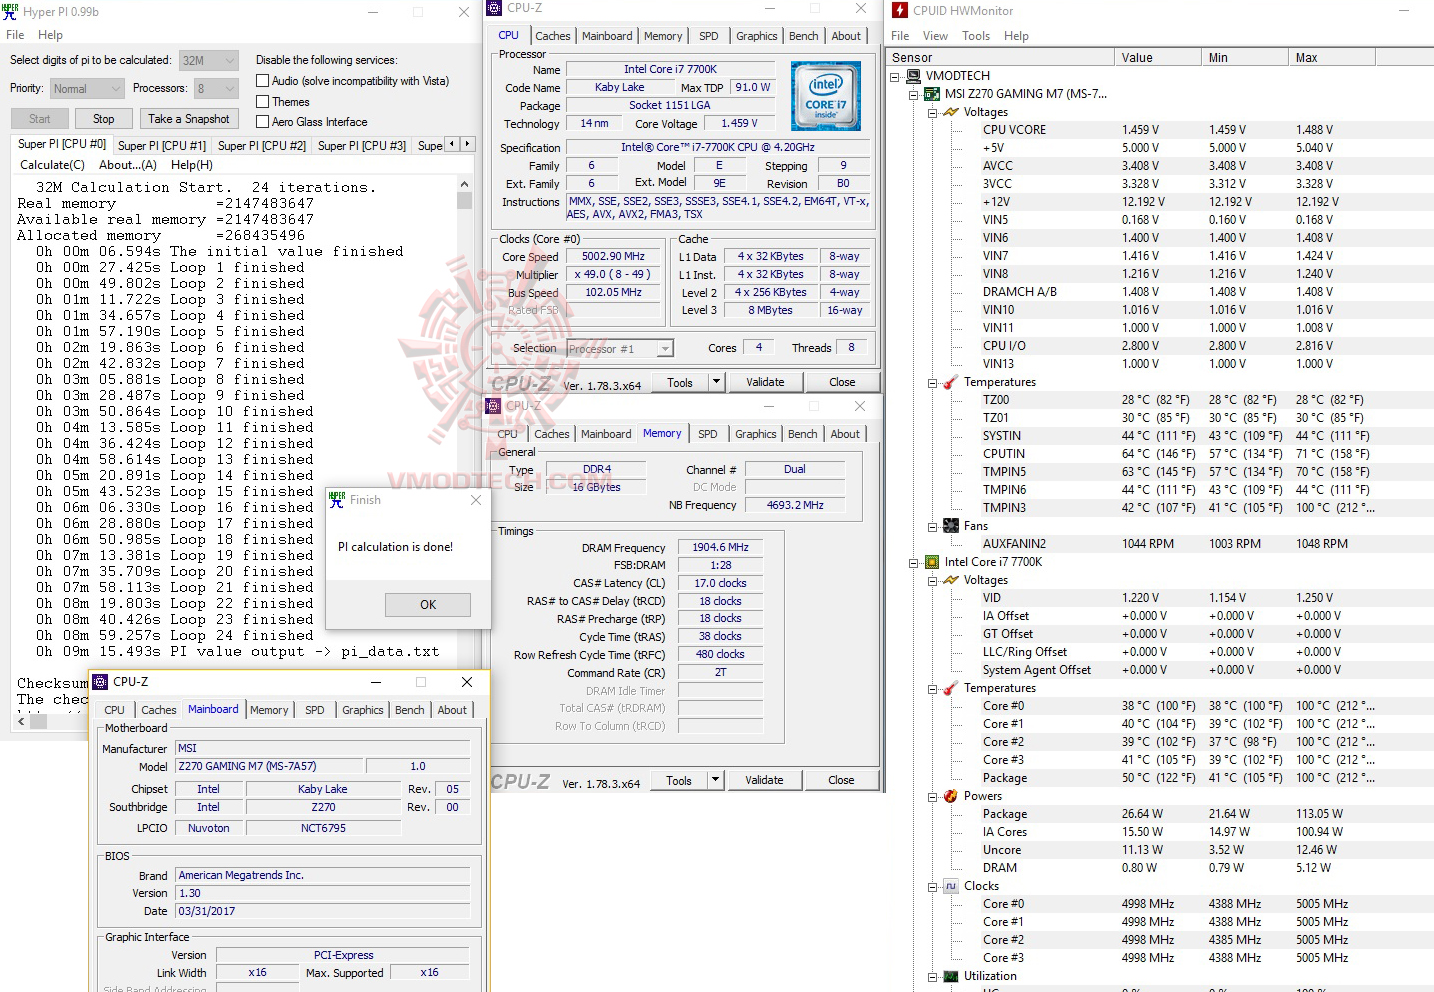
Task: Open the digits of pi dropdown showing 32M
Action: [227, 60]
